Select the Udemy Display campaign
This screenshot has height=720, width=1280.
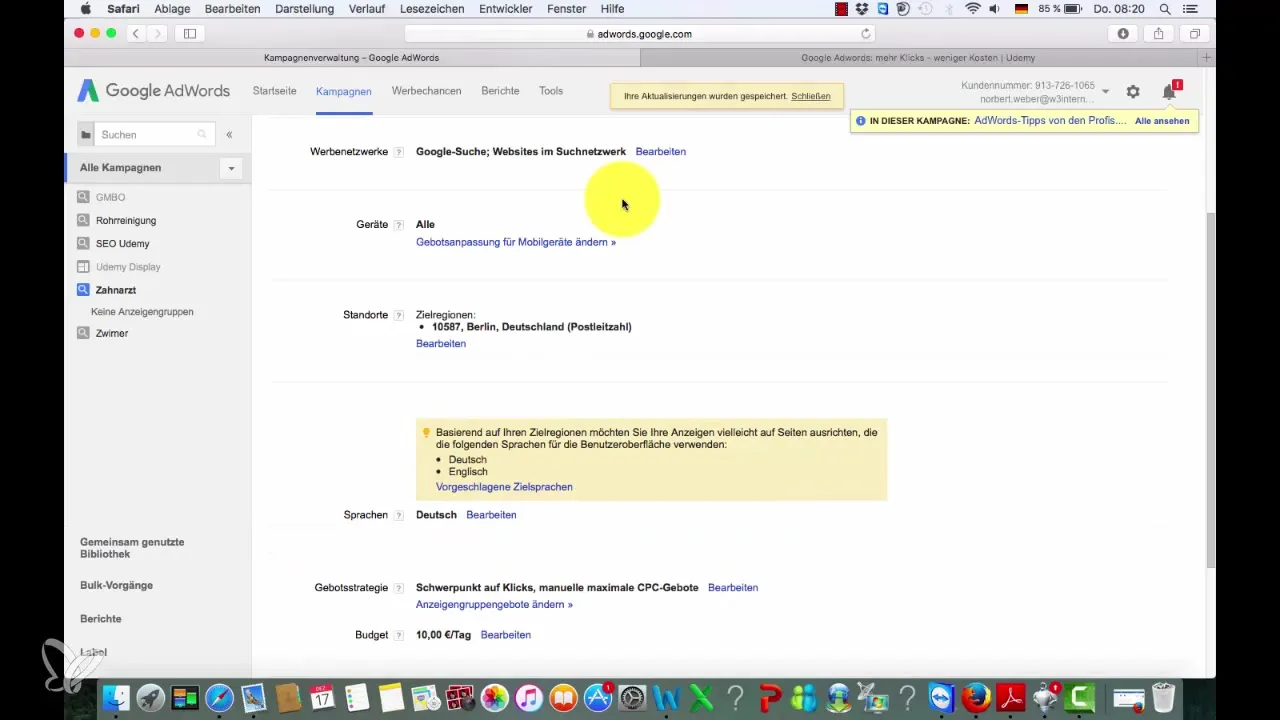point(128,267)
